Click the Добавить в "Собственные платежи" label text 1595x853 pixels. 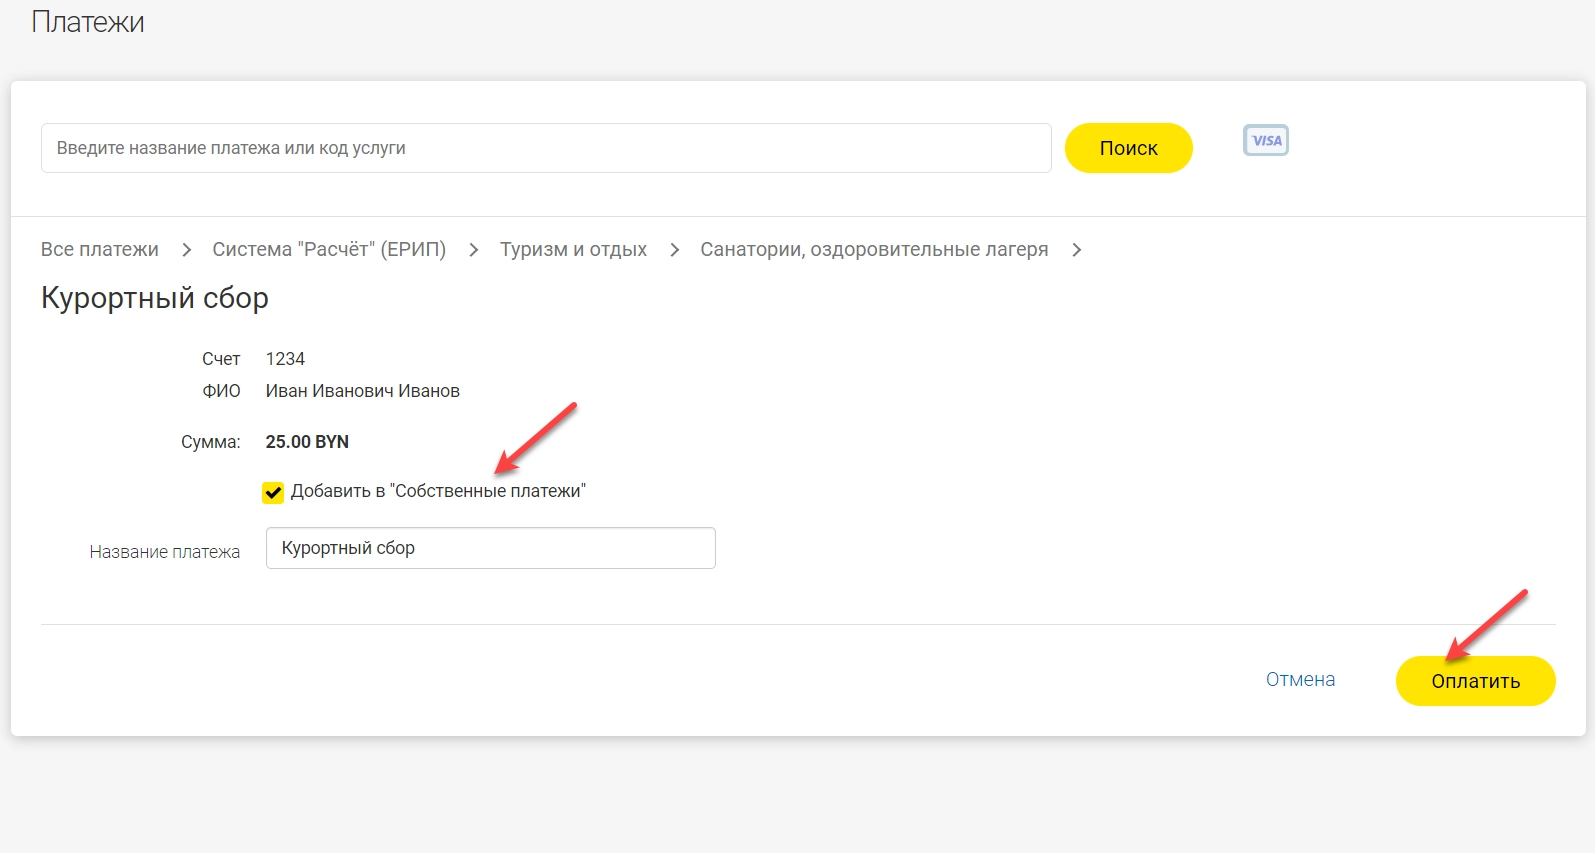coord(438,491)
